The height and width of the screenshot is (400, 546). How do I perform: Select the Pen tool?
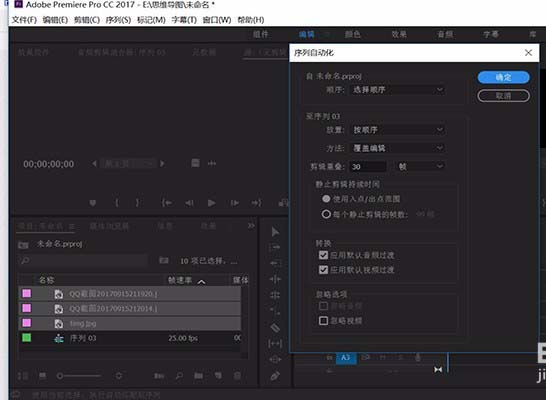click(275, 376)
